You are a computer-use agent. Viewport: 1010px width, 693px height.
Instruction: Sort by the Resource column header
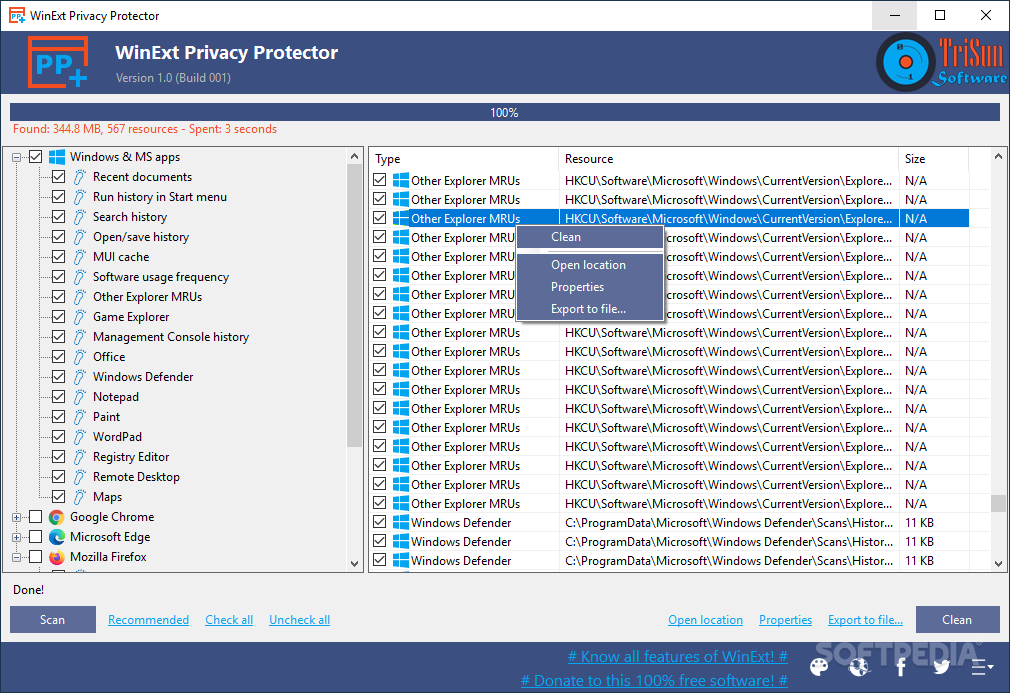click(x=729, y=158)
